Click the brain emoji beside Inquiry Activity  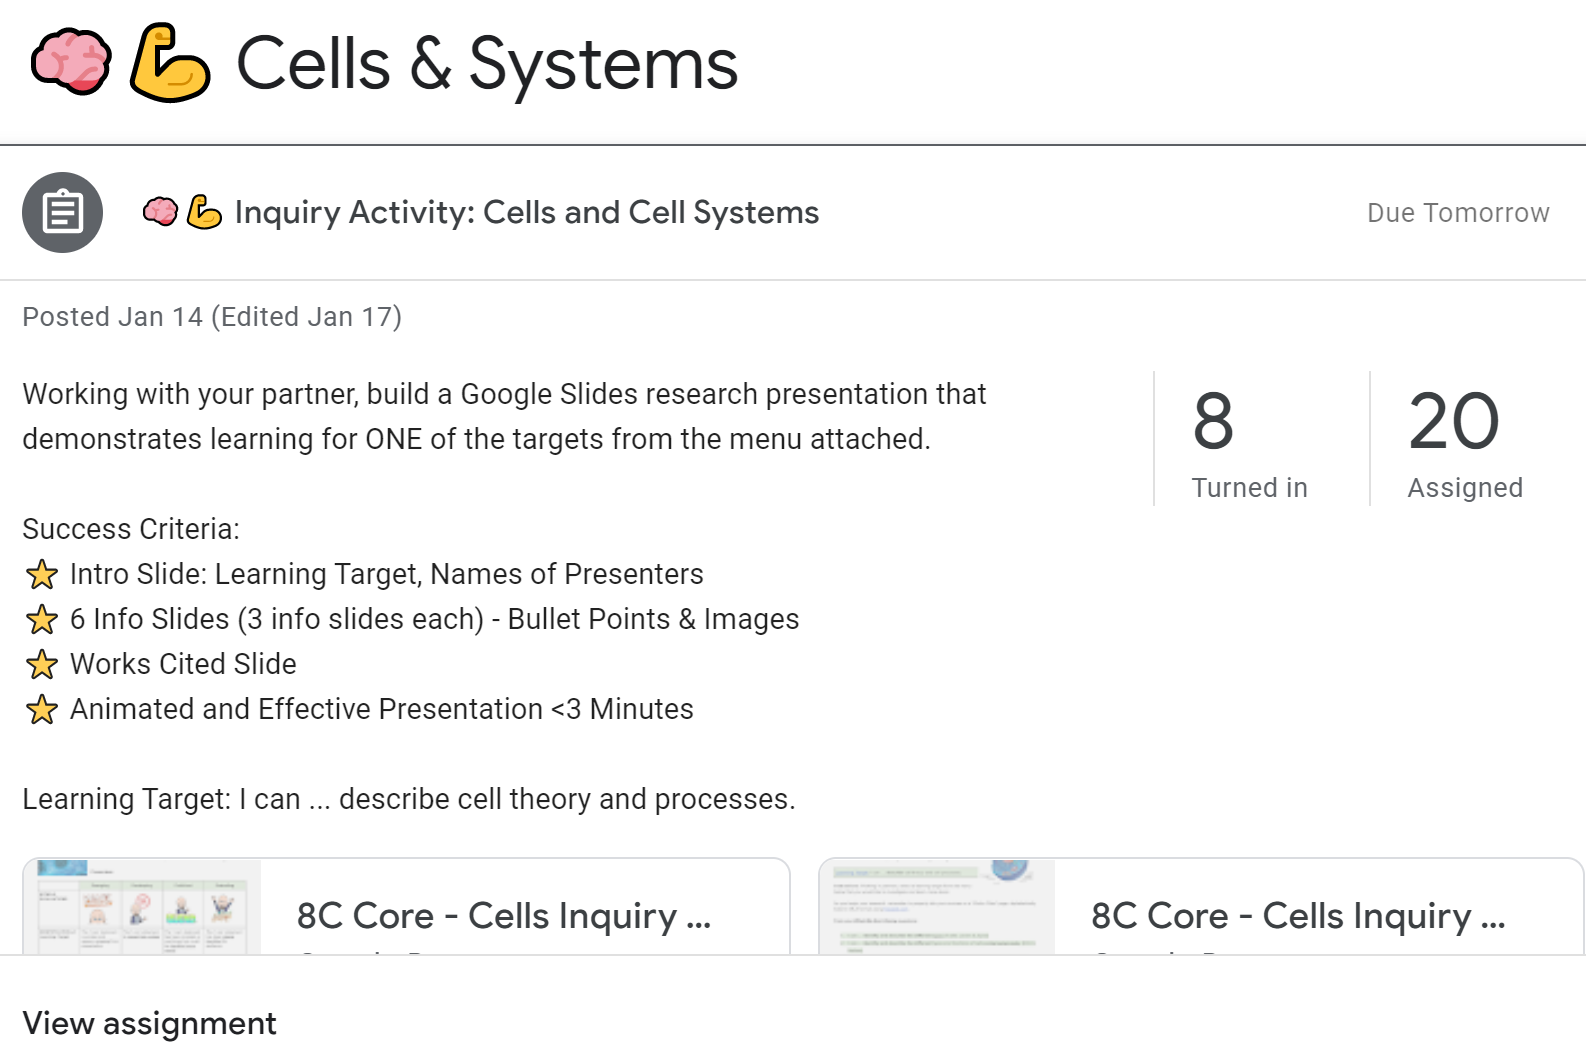[160, 211]
